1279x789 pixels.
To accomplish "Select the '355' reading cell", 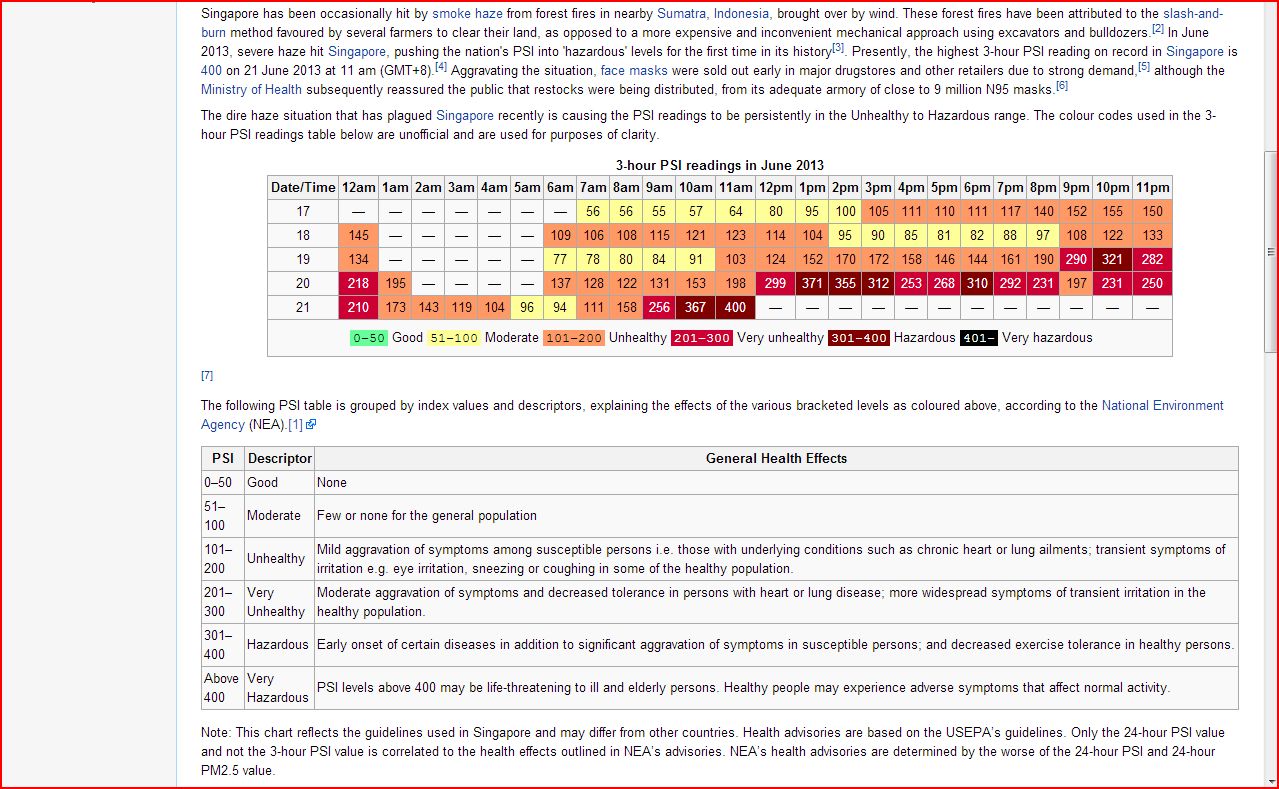I will tap(845, 284).
